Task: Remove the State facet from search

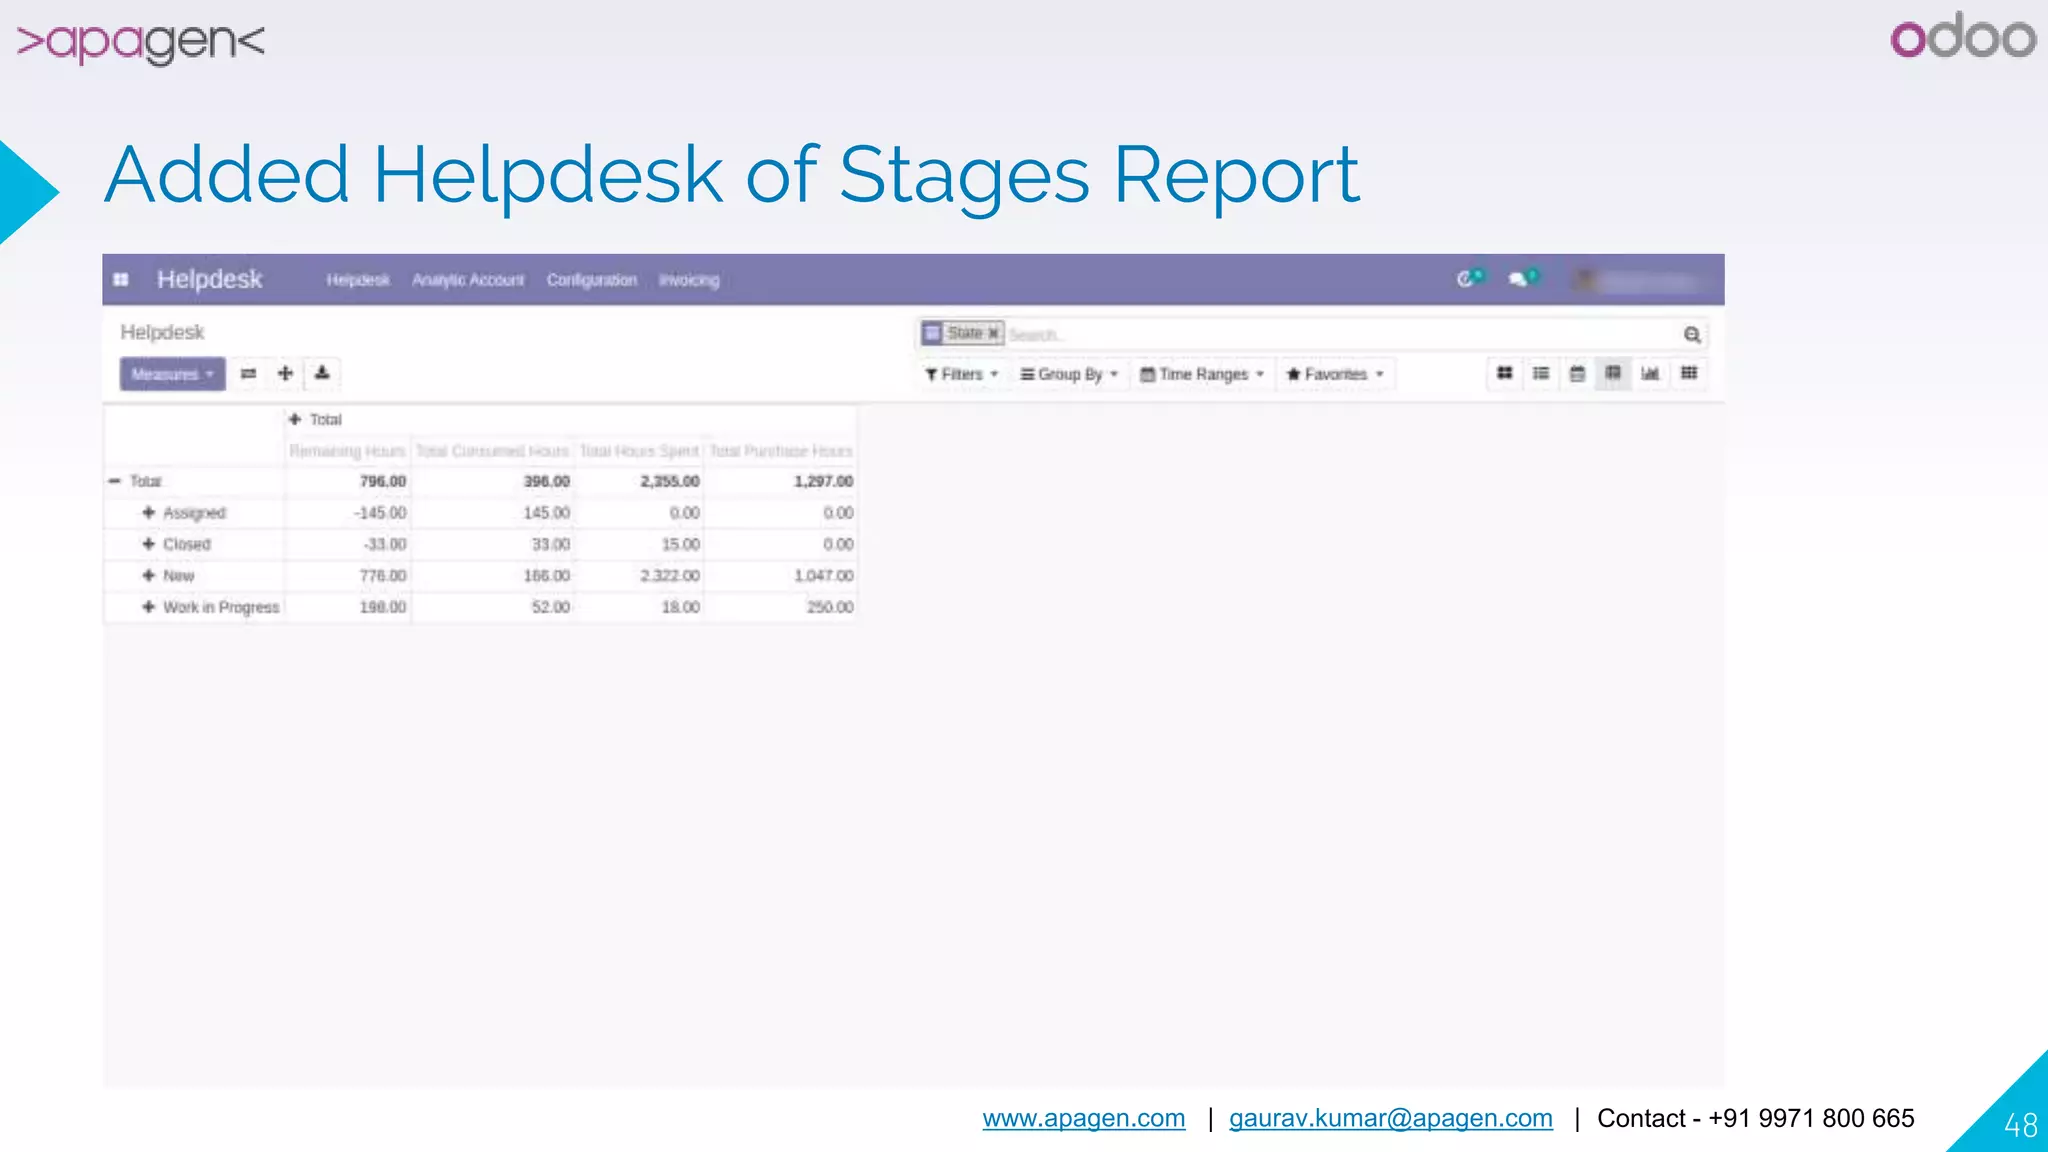Action: (993, 333)
